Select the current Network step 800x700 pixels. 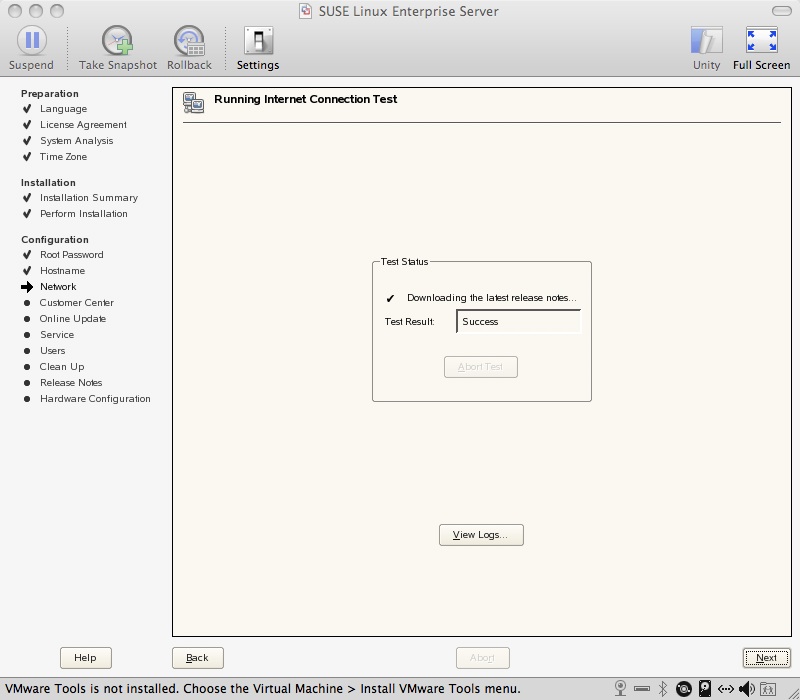(58, 287)
